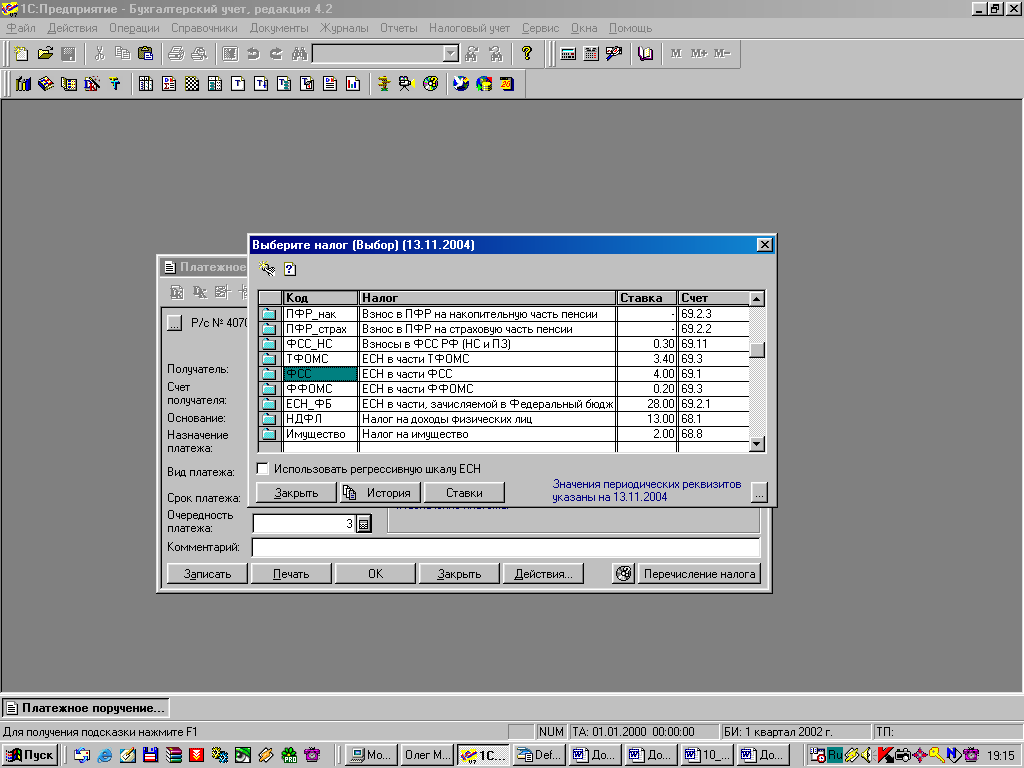Click the checkerboard report icon
The width and height of the screenshot is (1024, 768).
[192, 84]
